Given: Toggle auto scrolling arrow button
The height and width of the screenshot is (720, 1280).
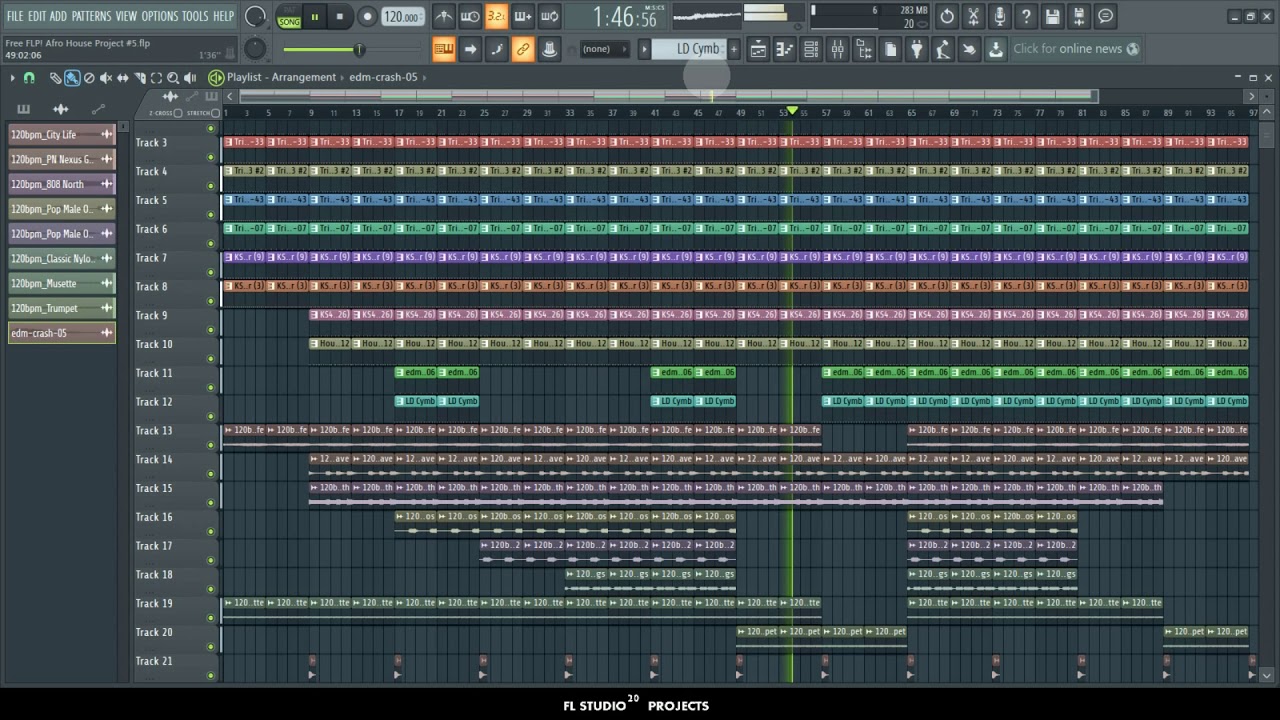Looking at the screenshot, I should pyautogui.click(x=470, y=49).
